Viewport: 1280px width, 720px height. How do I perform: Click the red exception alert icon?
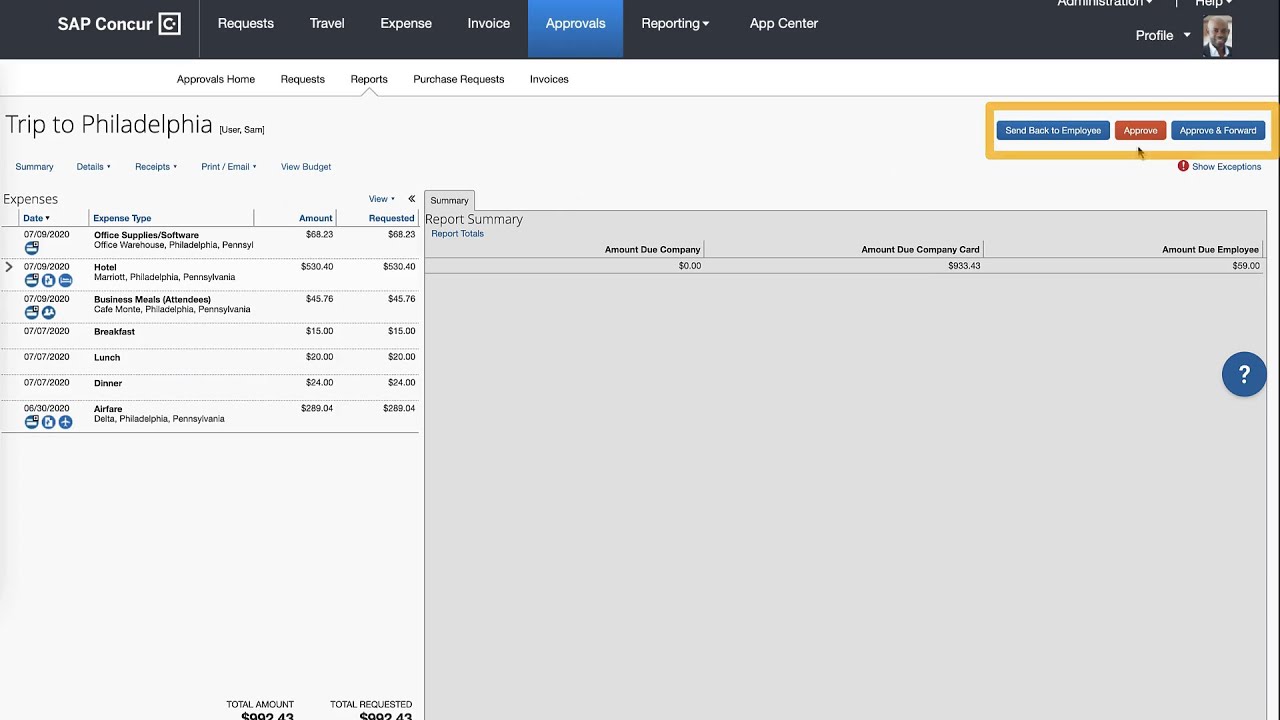pos(1183,166)
